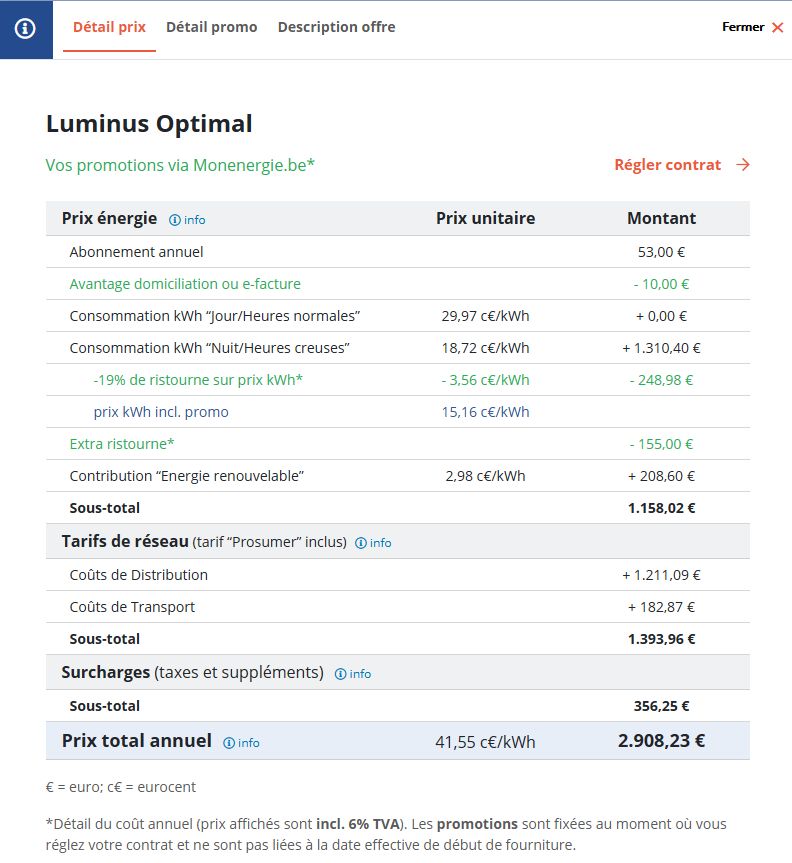Close the panel with Fermer
This screenshot has height=863, width=792.
pos(752,27)
